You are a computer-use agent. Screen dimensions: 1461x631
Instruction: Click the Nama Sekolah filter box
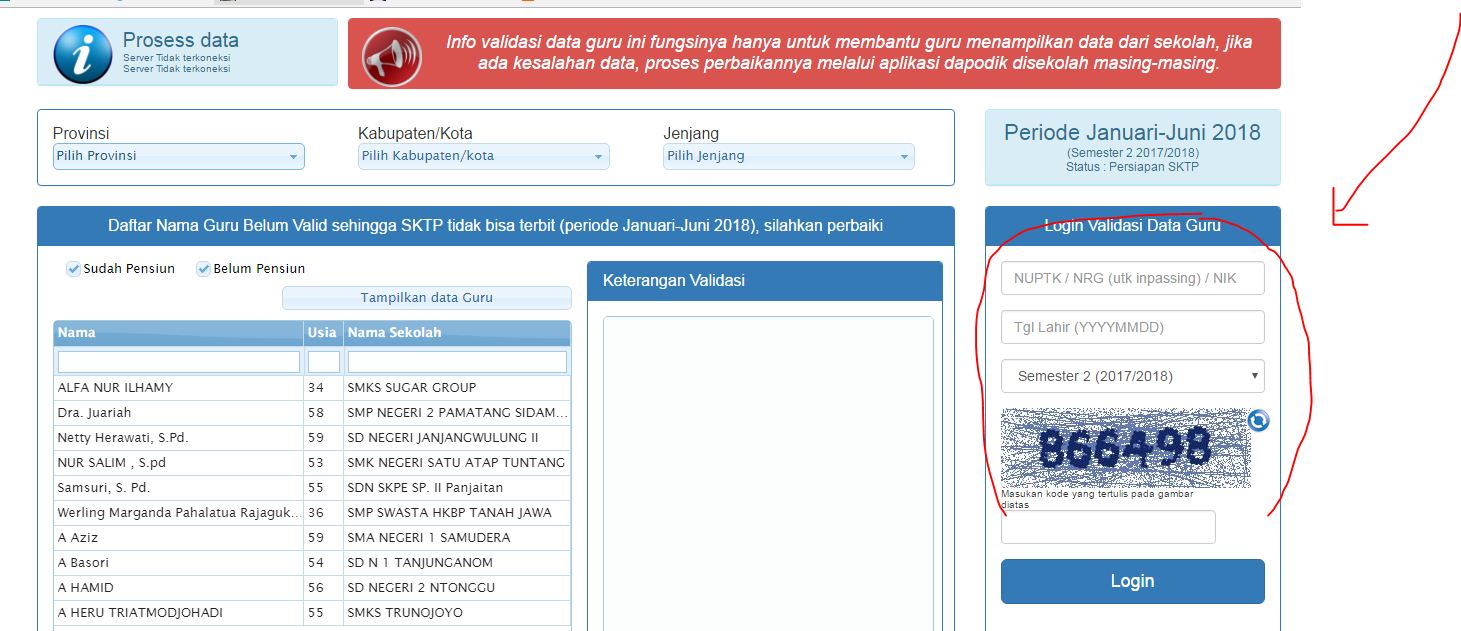[457, 362]
